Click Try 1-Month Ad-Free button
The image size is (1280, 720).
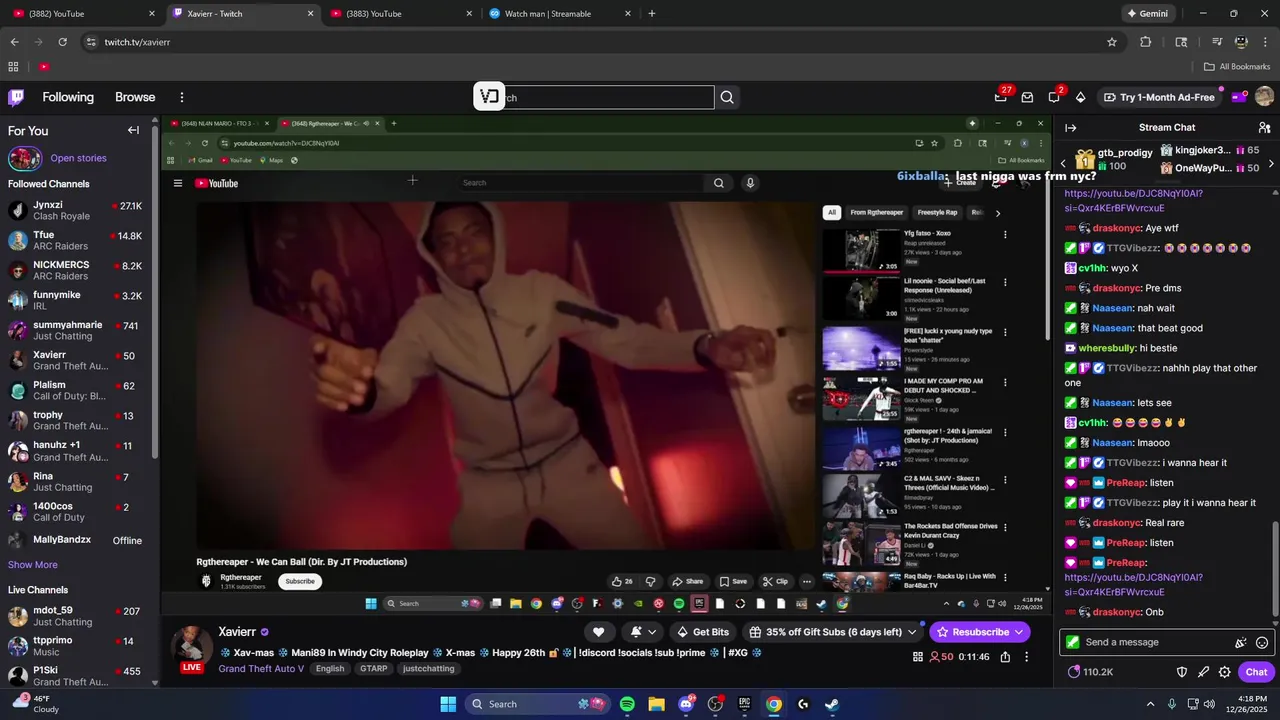tap(1160, 97)
